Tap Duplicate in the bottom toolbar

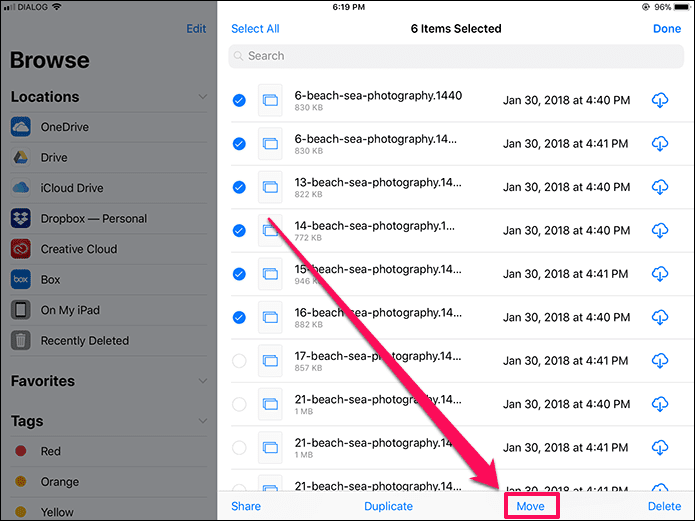click(x=388, y=506)
